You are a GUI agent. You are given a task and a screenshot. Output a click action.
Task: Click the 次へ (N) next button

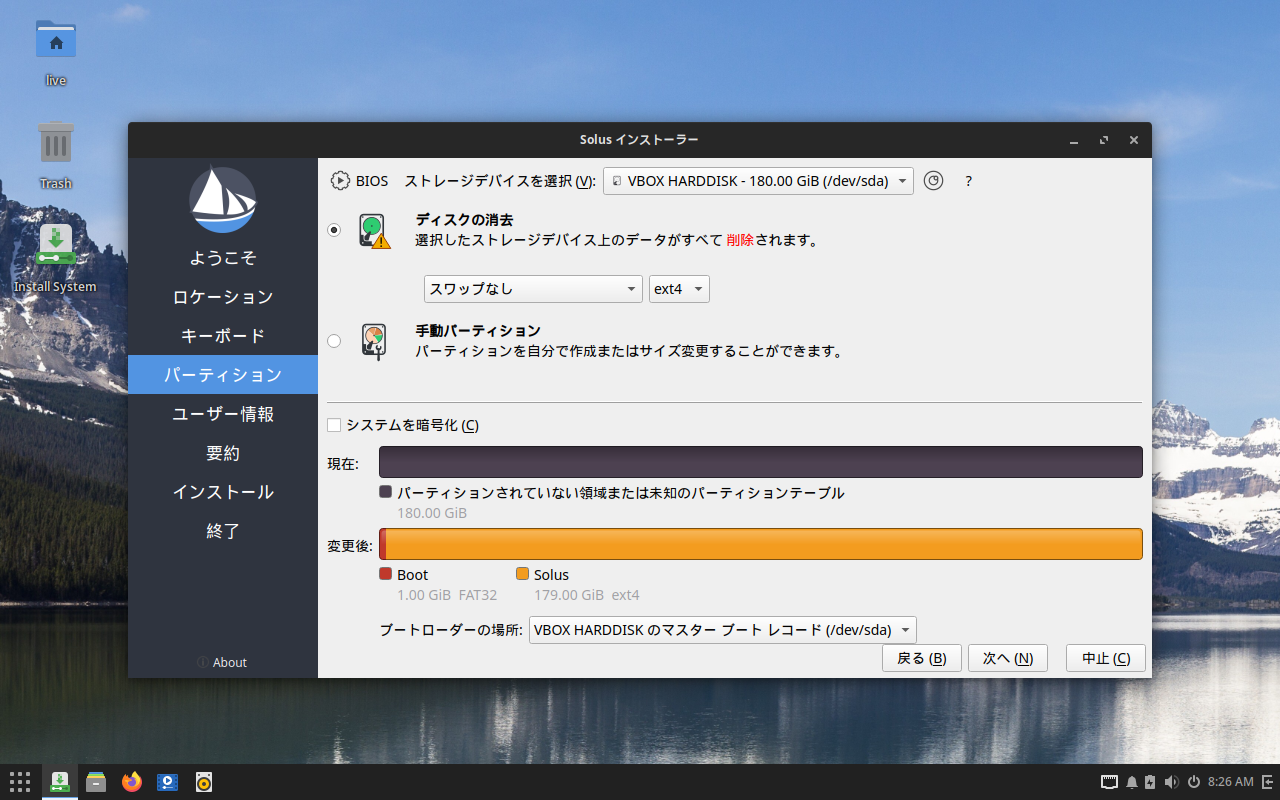pos(1008,658)
